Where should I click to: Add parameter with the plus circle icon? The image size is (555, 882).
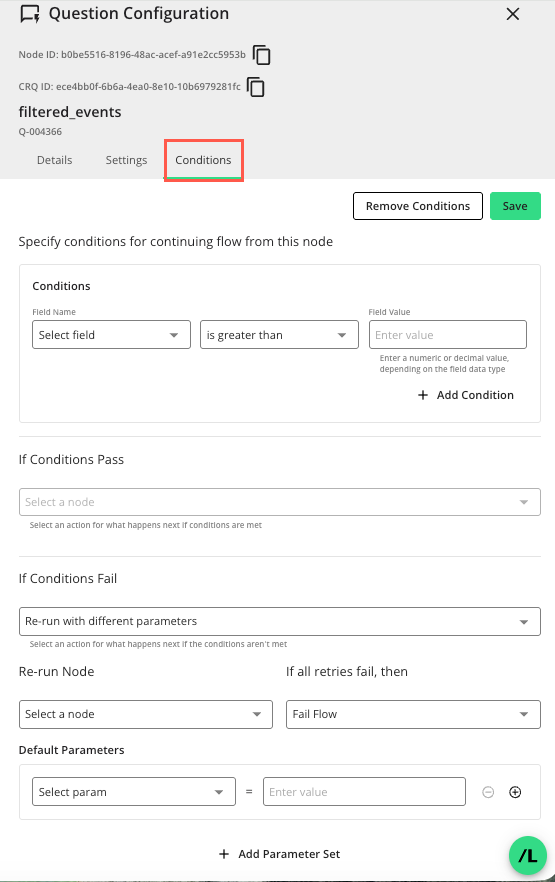coord(515,792)
